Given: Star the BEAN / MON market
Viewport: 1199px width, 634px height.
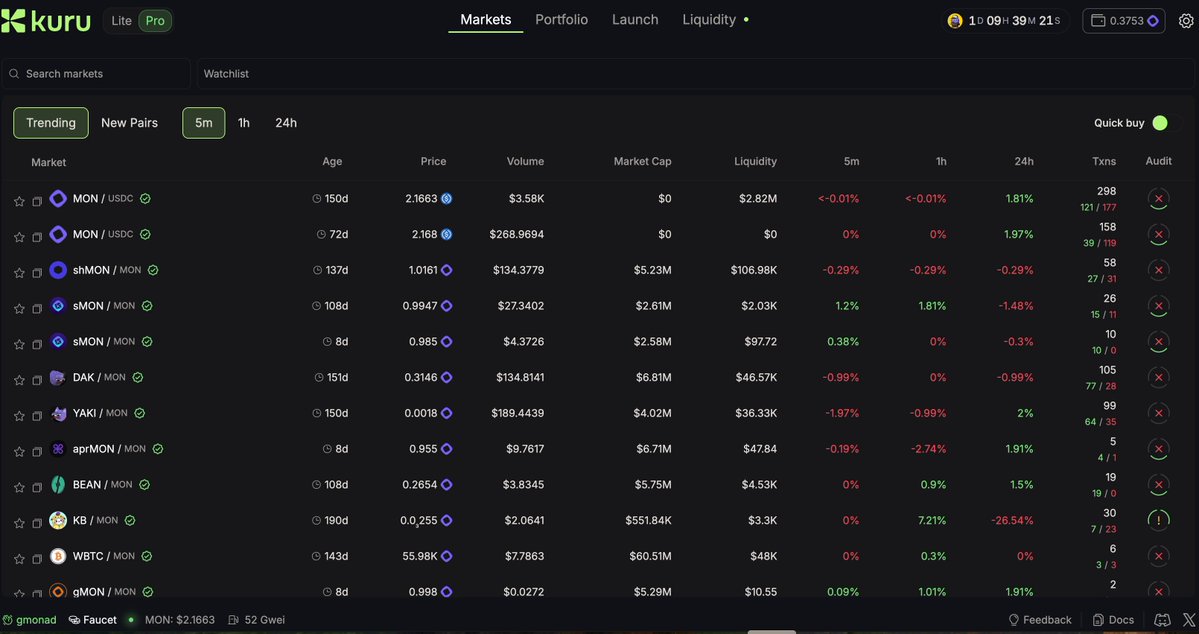Looking at the screenshot, I should tap(19, 487).
